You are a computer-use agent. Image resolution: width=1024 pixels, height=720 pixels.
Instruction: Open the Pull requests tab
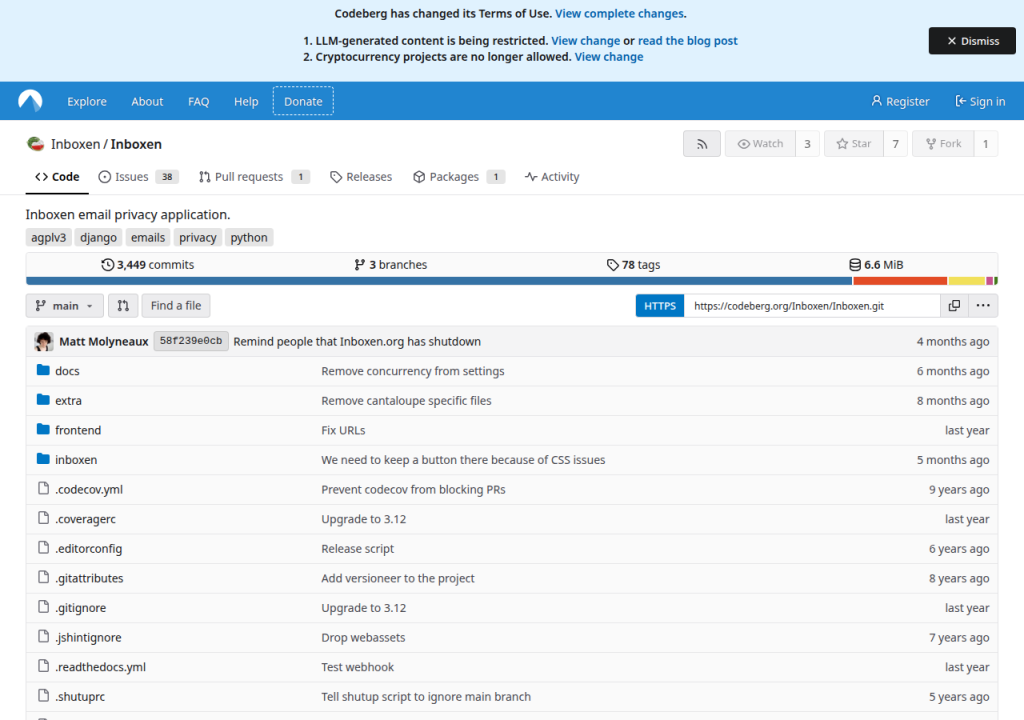[254, 177]
